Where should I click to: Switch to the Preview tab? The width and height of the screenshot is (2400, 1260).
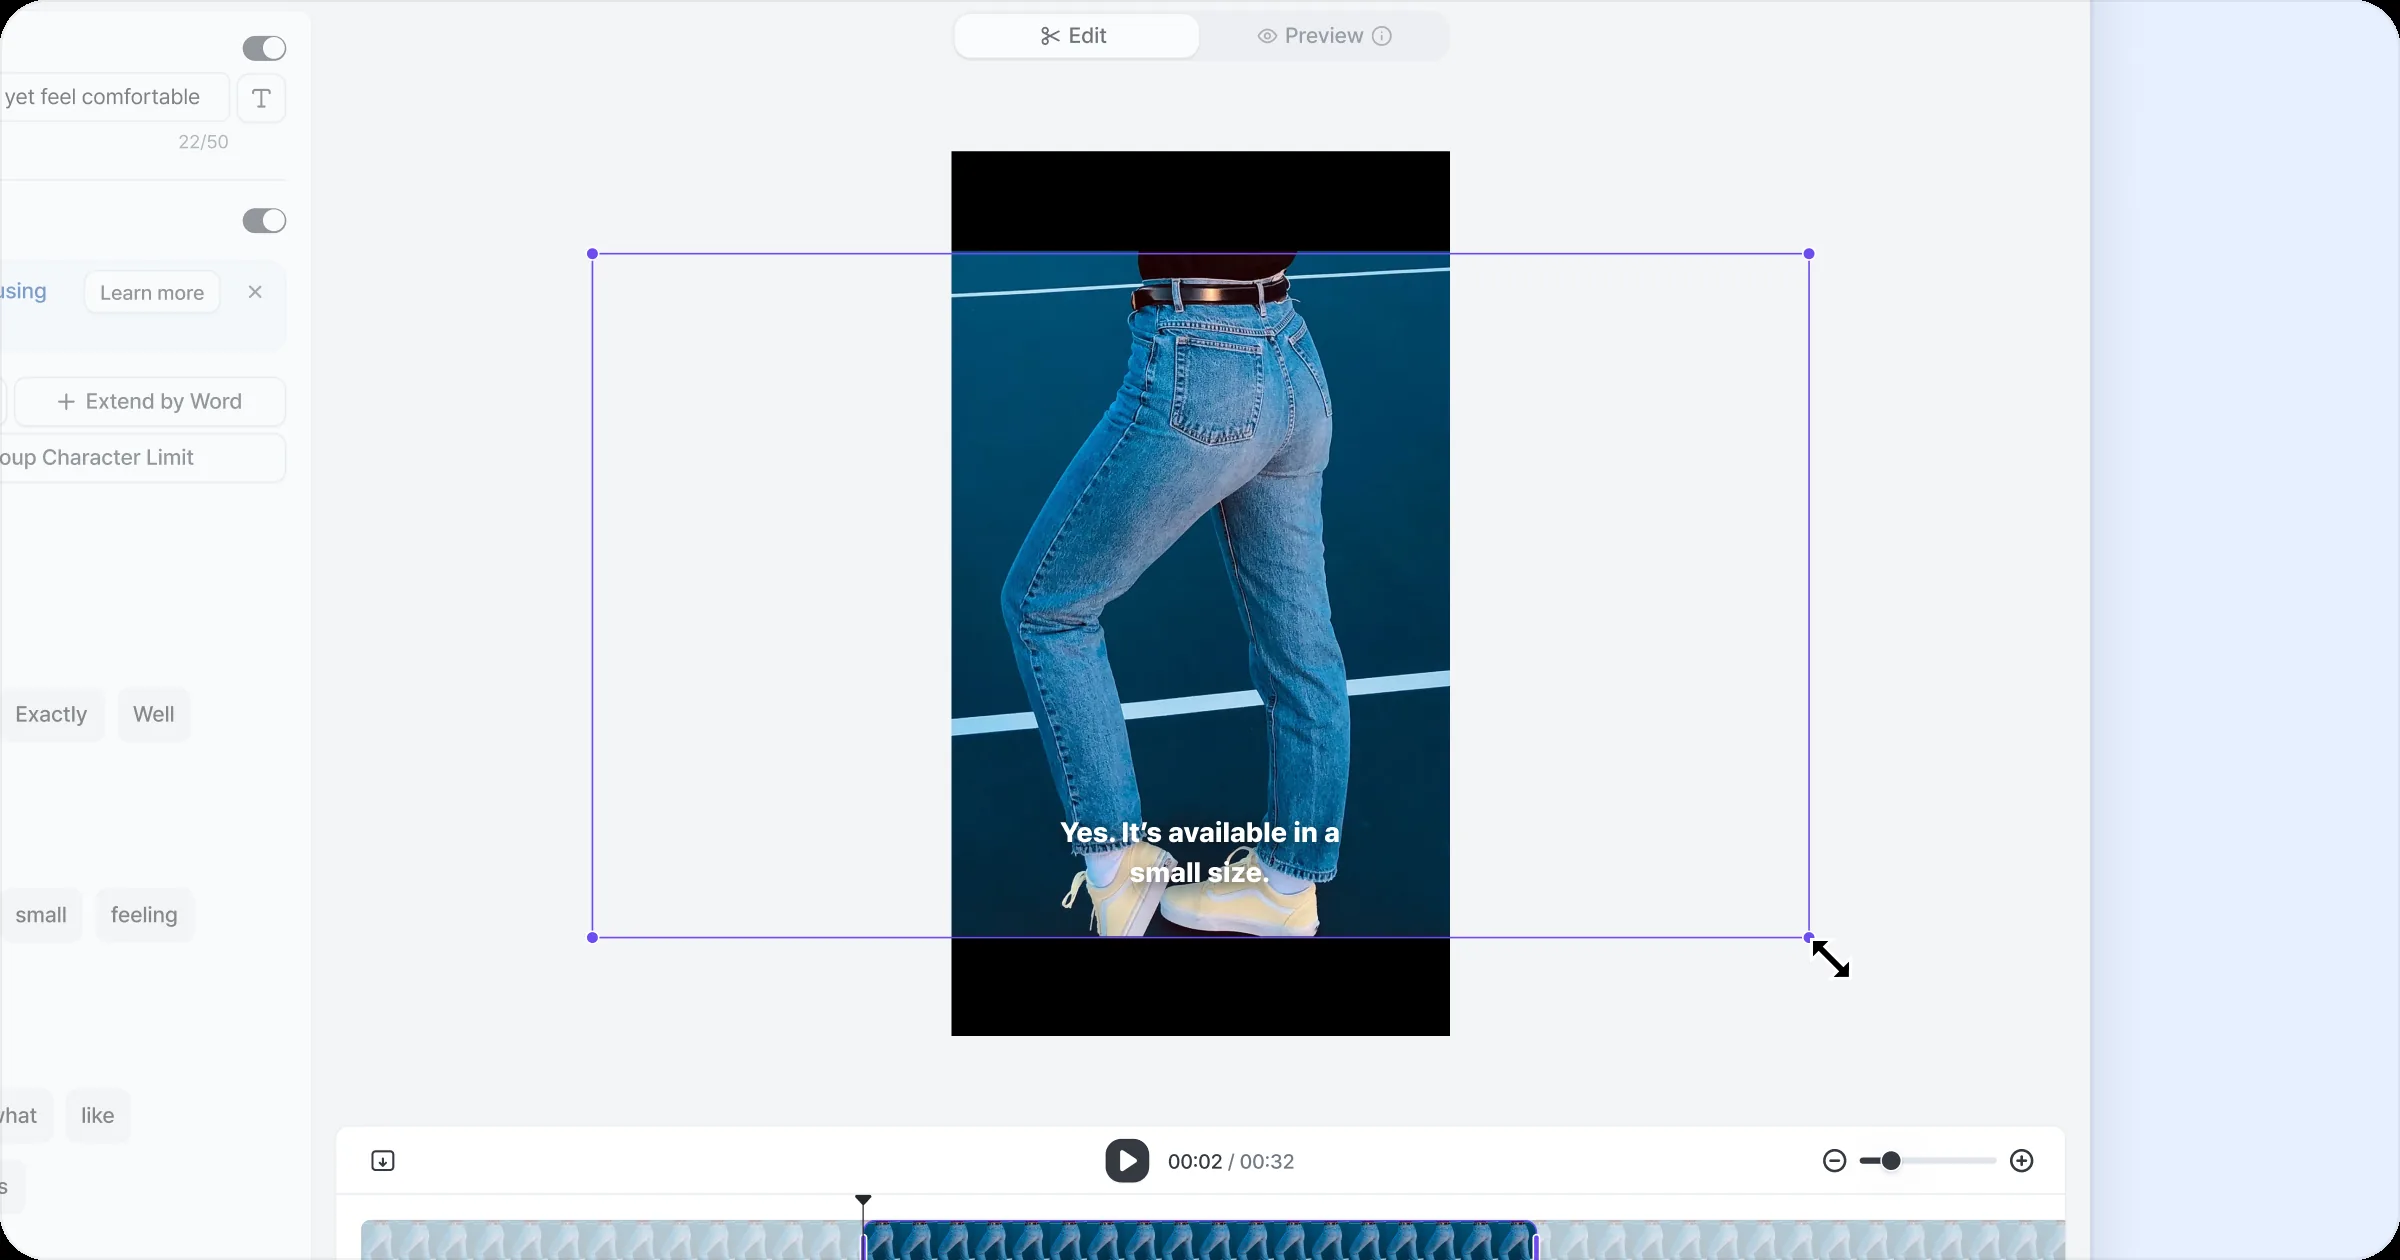pos(1323,36)
